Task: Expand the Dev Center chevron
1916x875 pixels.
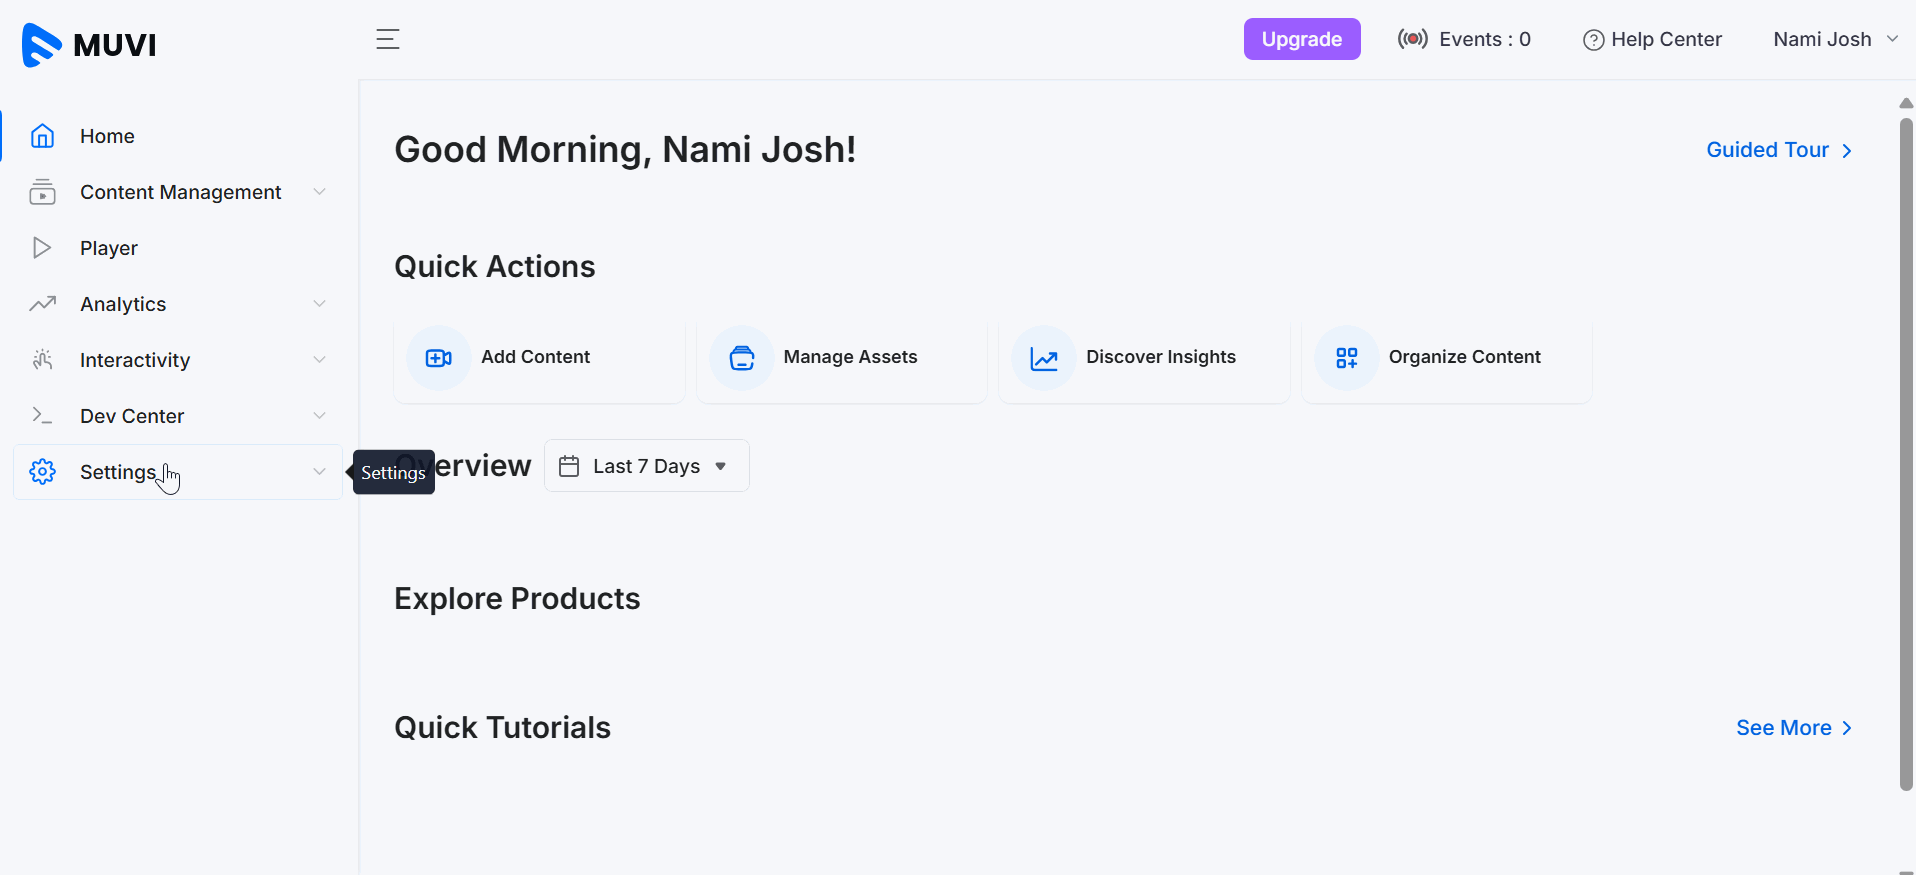Action: click(x=319, y=416)
